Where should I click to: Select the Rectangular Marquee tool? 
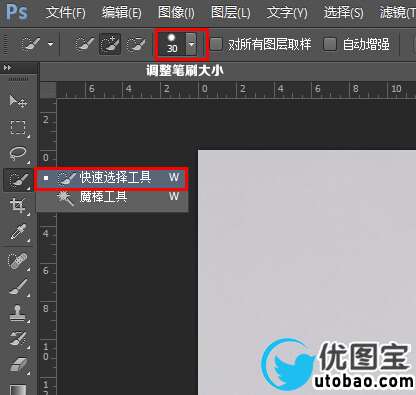[x=18, y=128]
